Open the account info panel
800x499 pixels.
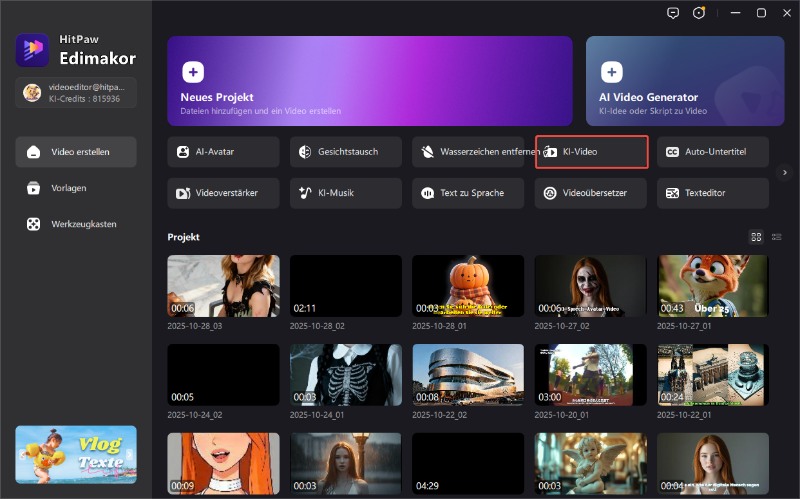(x=76, y=93)
